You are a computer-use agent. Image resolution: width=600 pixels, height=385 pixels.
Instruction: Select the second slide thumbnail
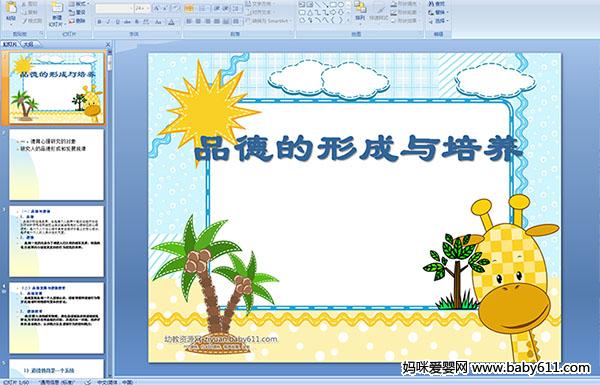click(x=56, y=165)
